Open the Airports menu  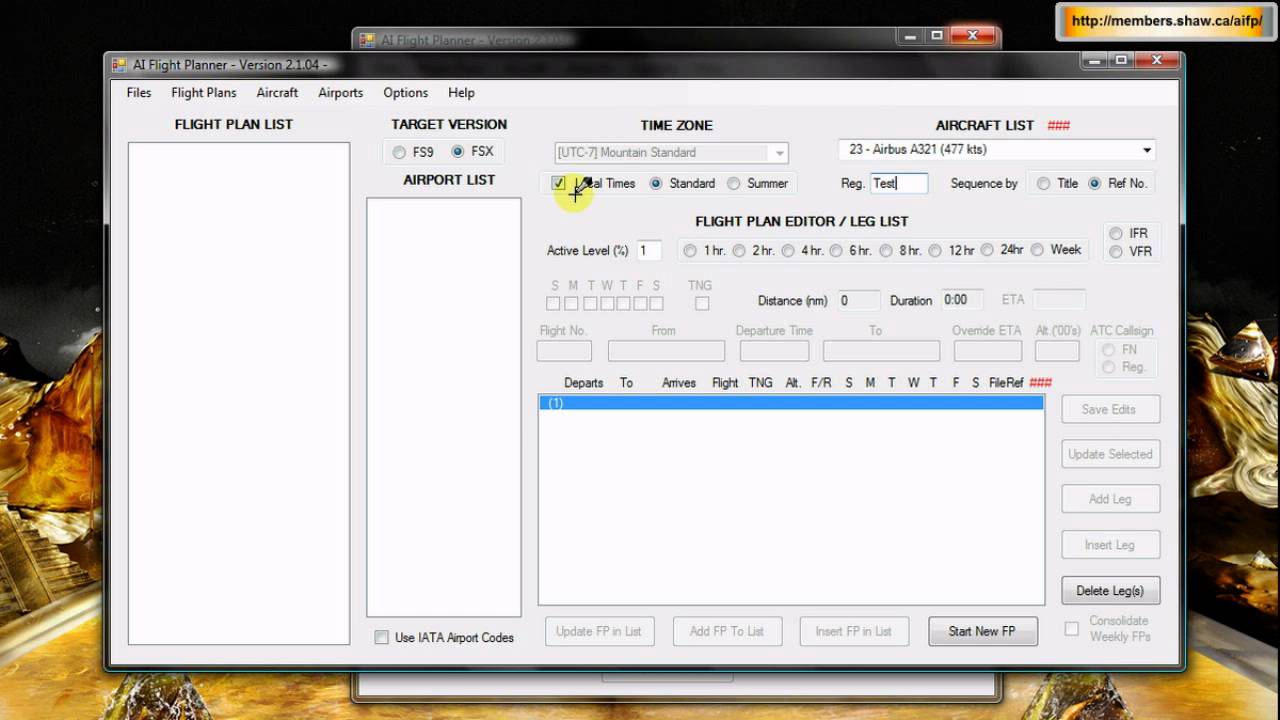tap(340, 93)
